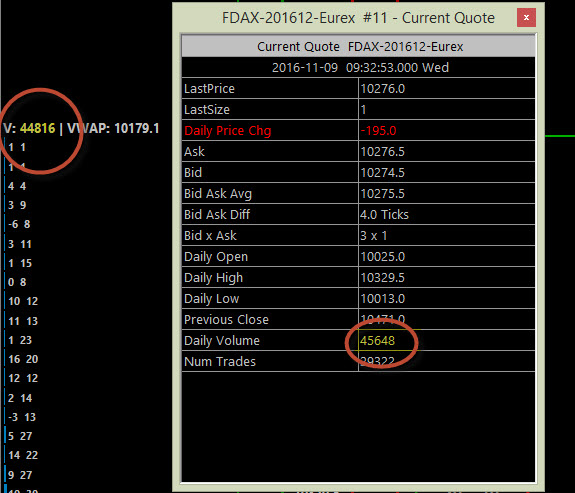Select the chart row reading 5 27

(x=20, y=437)
